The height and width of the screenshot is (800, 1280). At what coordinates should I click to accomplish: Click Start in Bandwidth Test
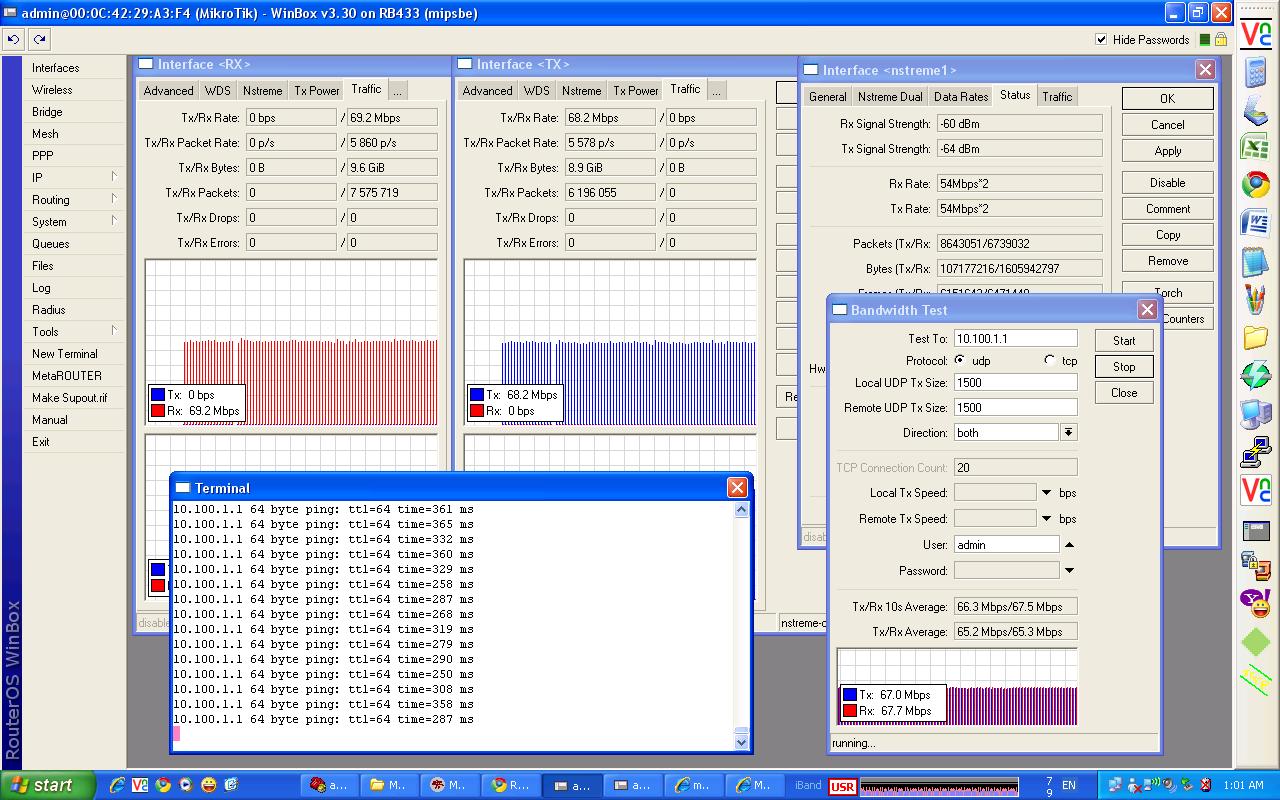(1124, 341)
